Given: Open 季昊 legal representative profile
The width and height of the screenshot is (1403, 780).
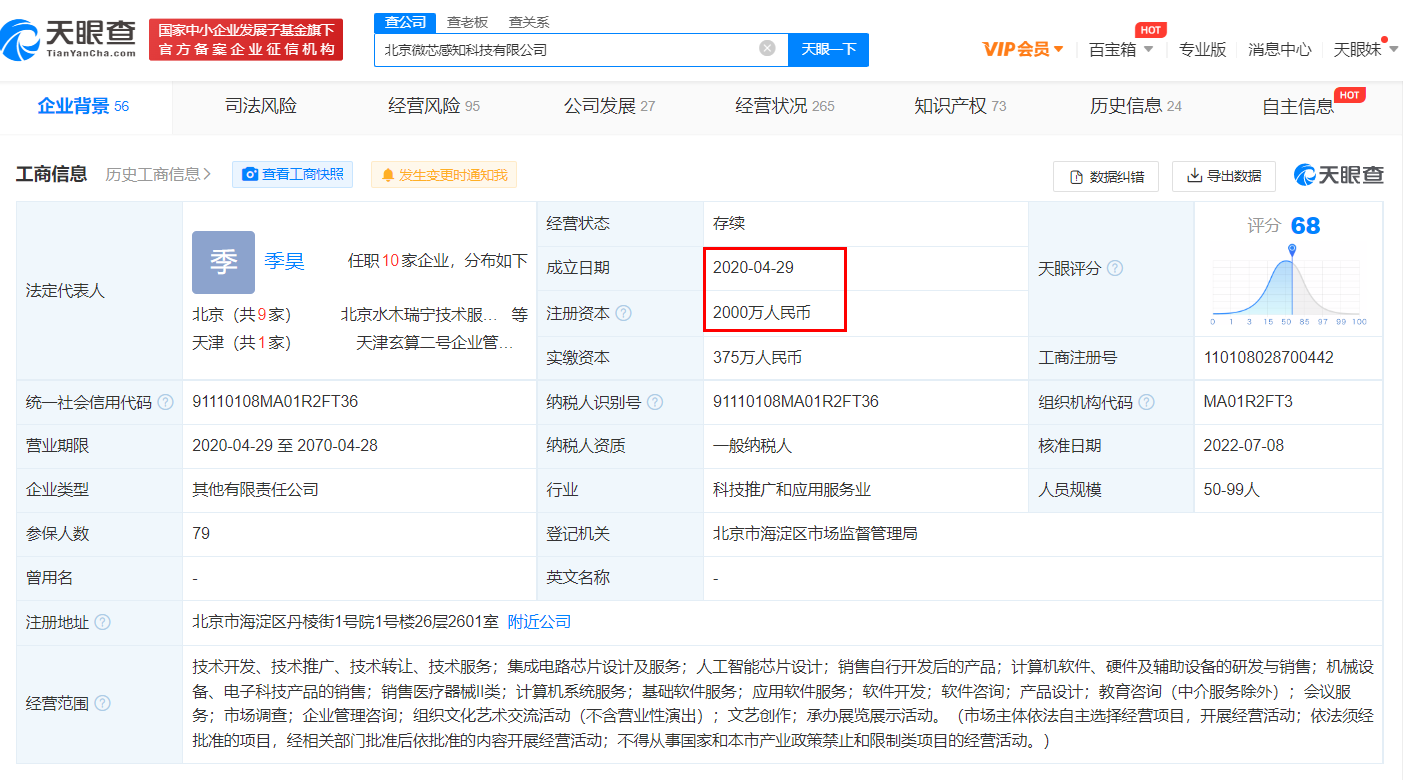Looking at the screenshot, I should [284, 262].
